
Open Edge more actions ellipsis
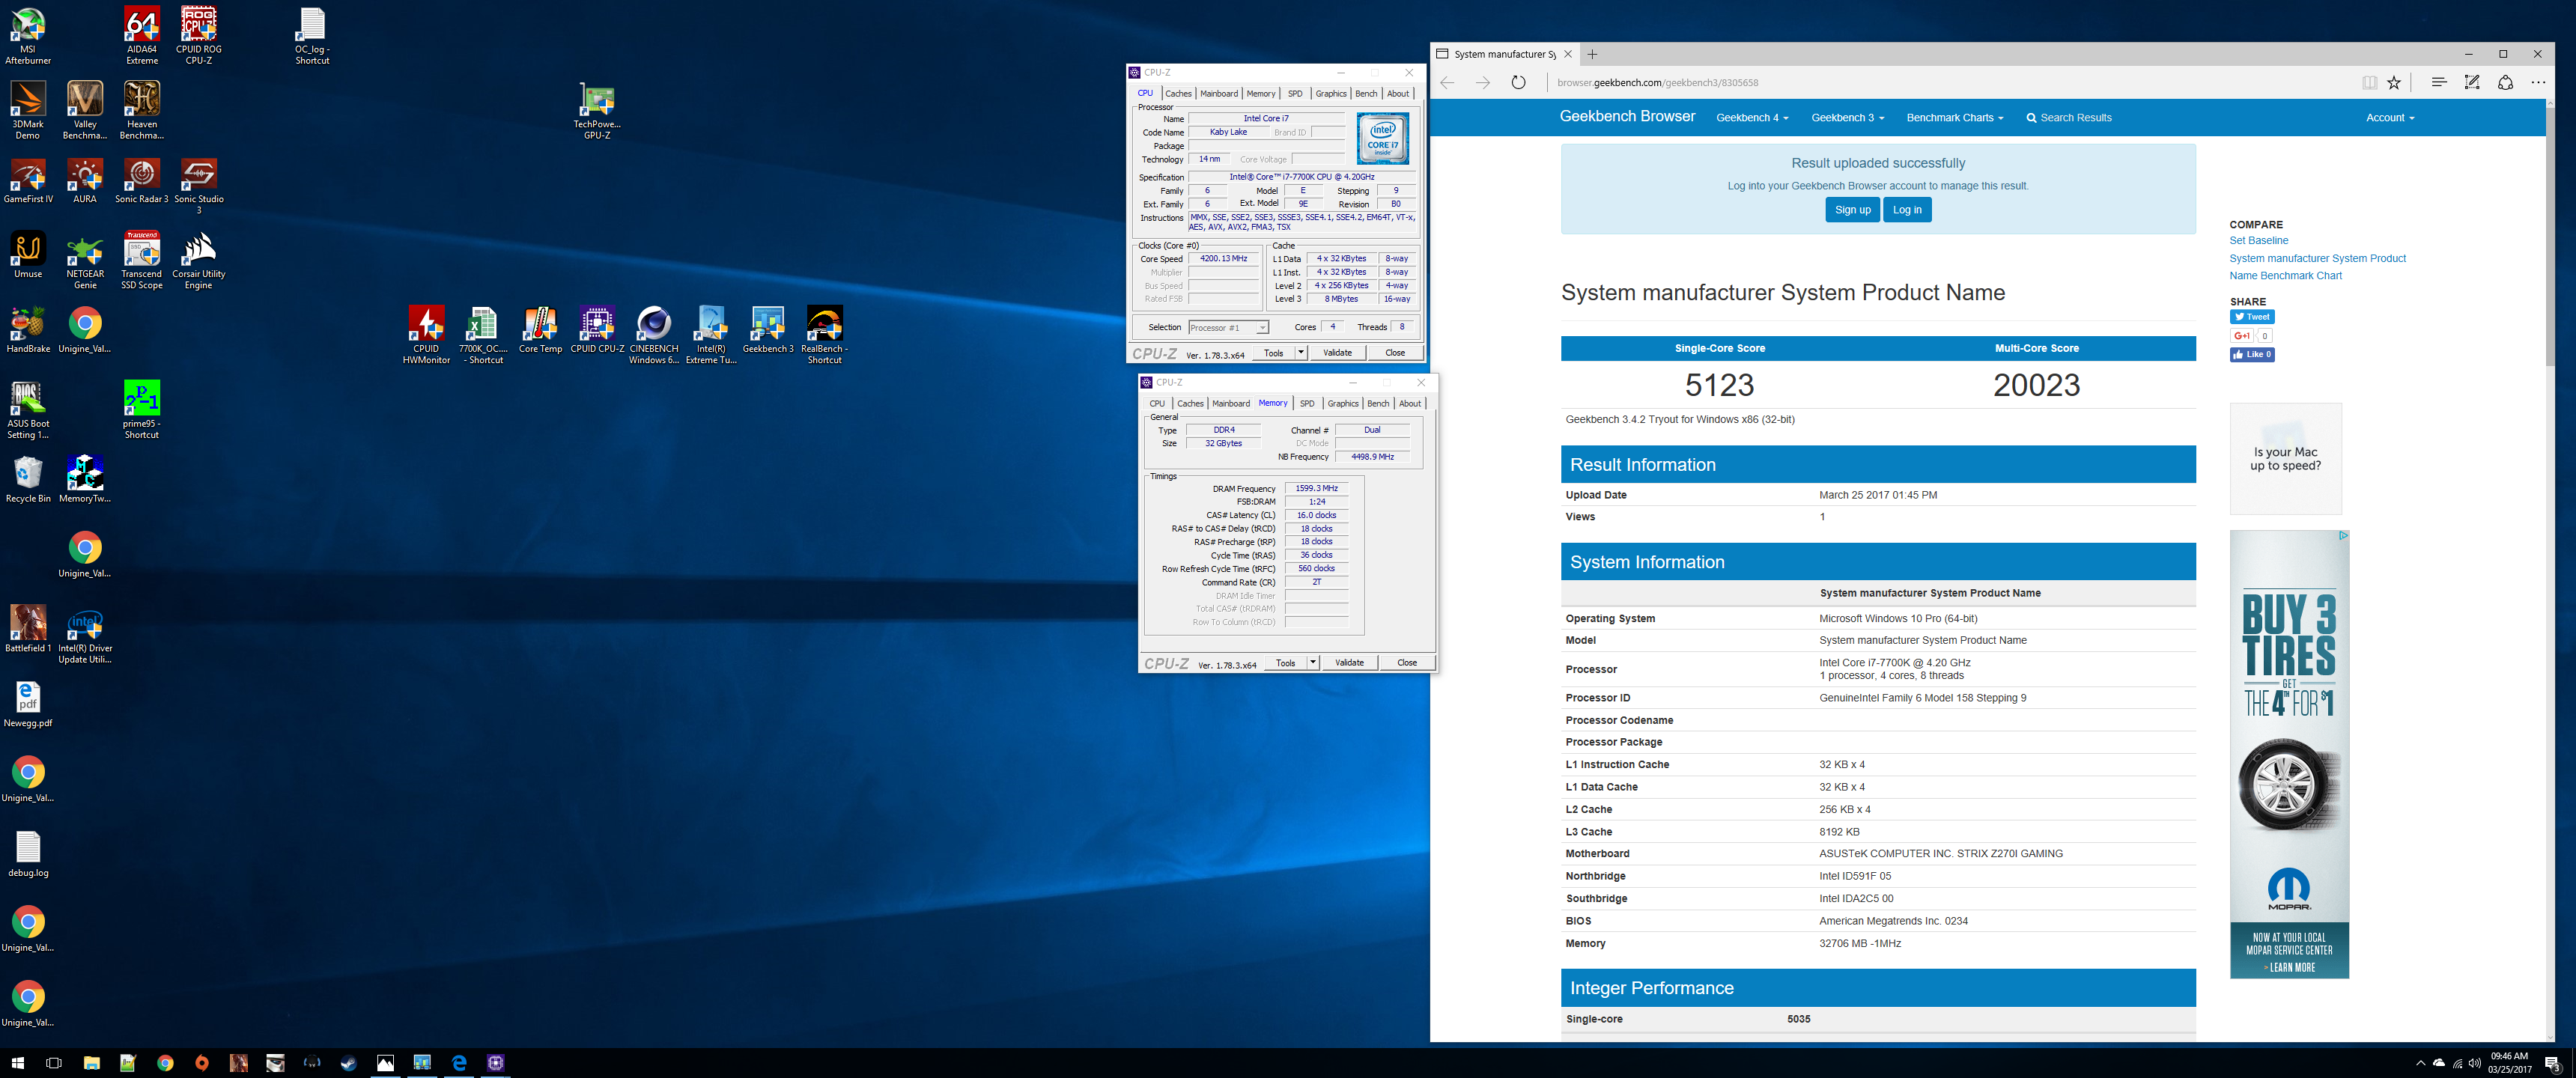[2538, 82]
